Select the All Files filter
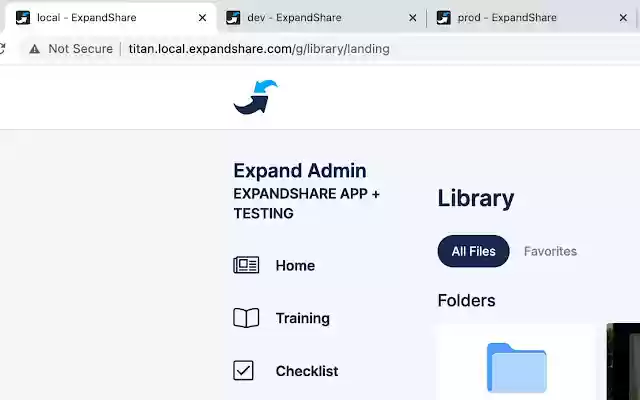Viewport: 640px width, 400px height. 473,251
